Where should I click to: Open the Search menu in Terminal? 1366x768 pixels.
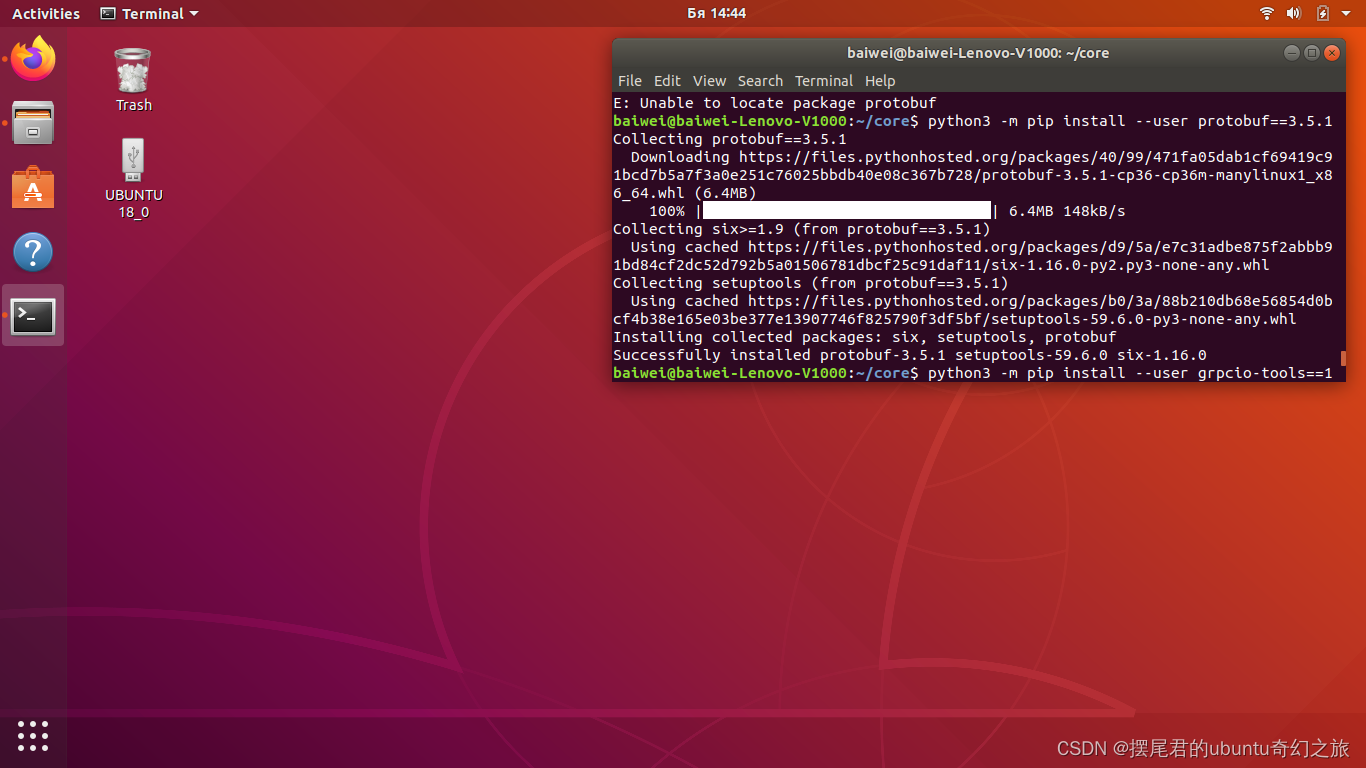[760, 81]
